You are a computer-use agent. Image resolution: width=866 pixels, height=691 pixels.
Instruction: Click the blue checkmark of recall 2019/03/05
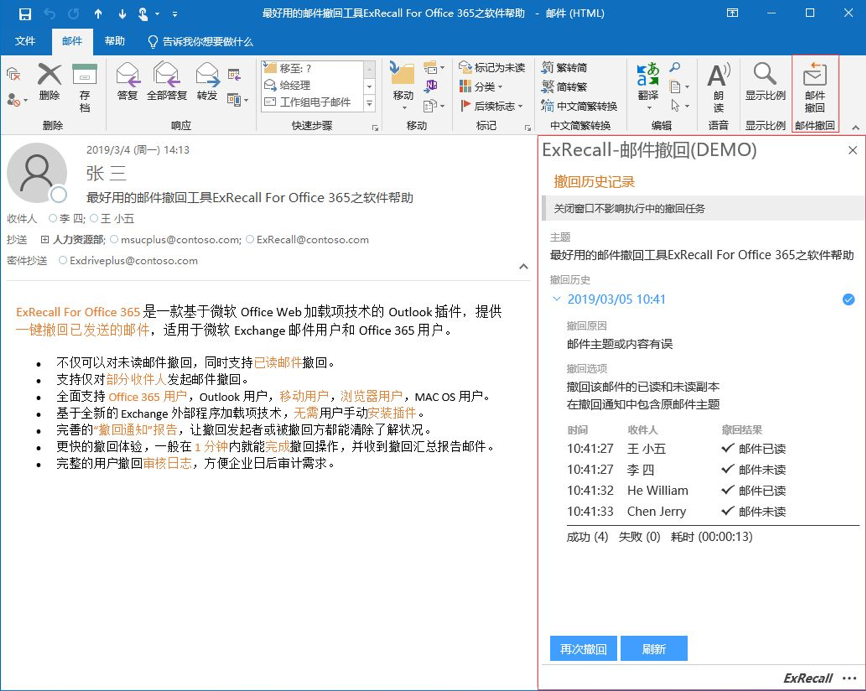(x=848, y=299)
